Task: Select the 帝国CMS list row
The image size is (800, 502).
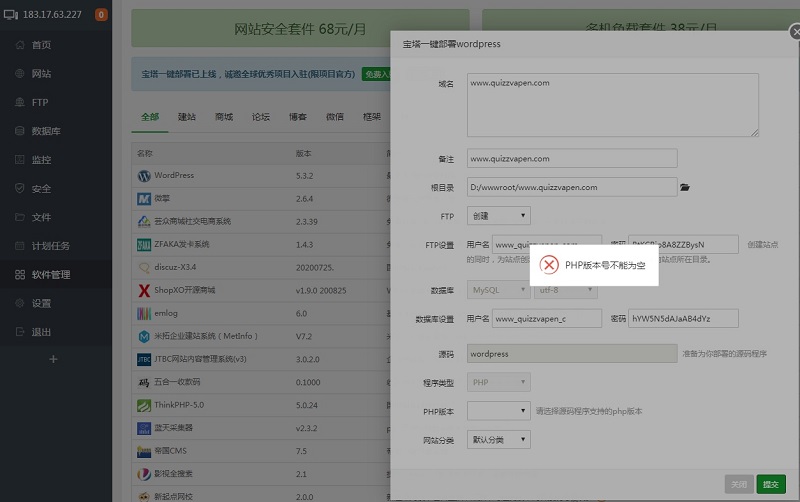Action: (x=261, y=451)
